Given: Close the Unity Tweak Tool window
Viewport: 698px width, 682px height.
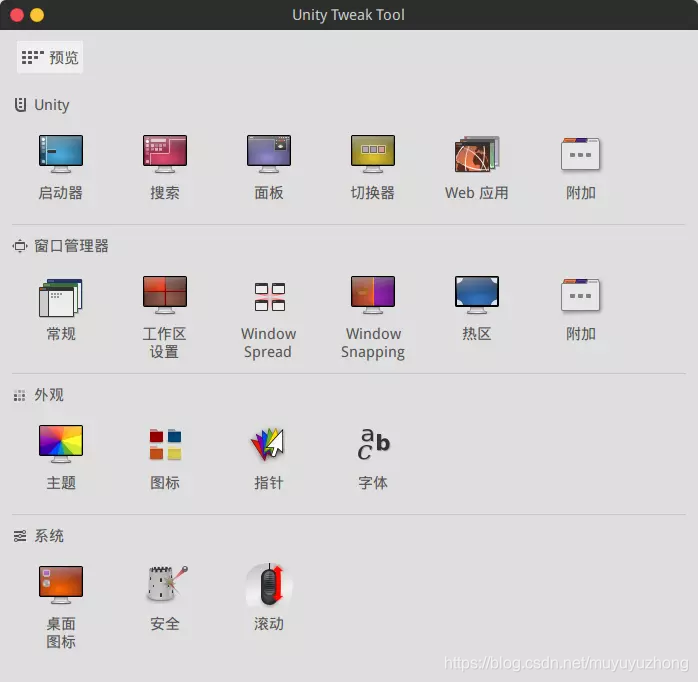Looking at the screenshot, I should point(17,15).
